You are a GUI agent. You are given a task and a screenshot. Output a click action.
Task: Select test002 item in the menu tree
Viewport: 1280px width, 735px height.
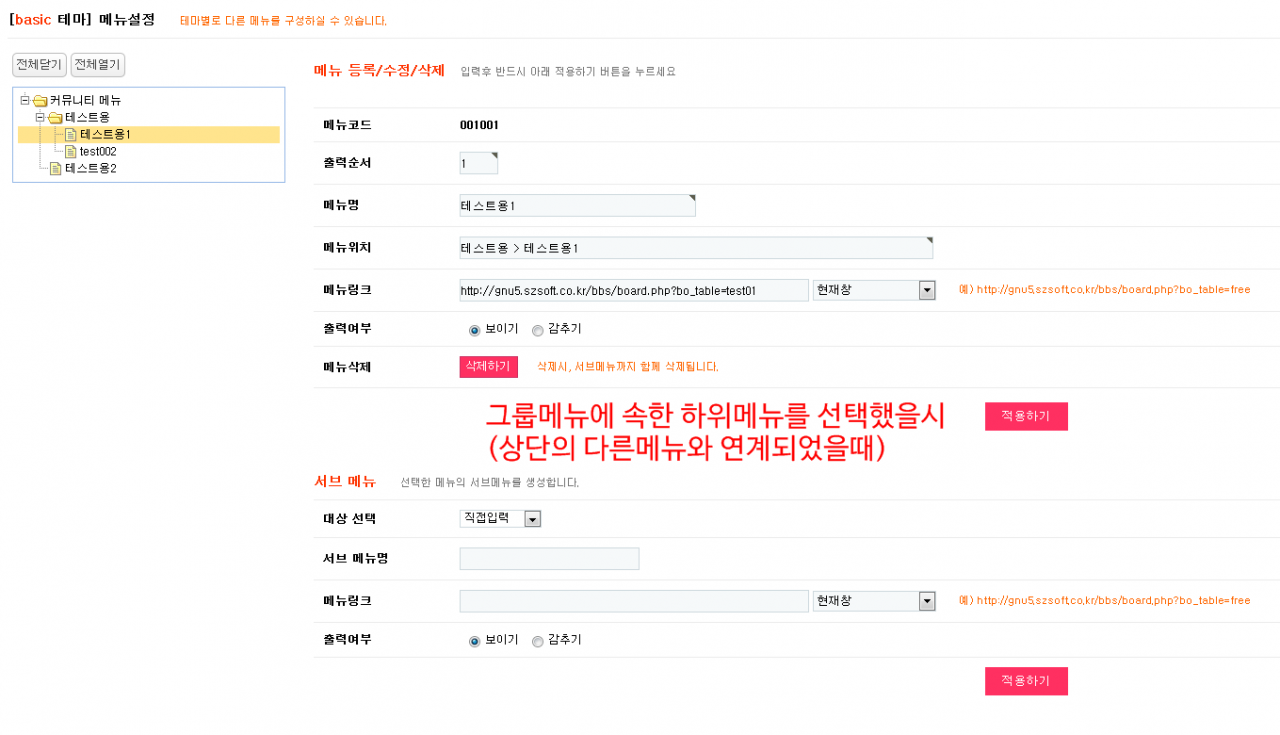(x=98, y=151)
